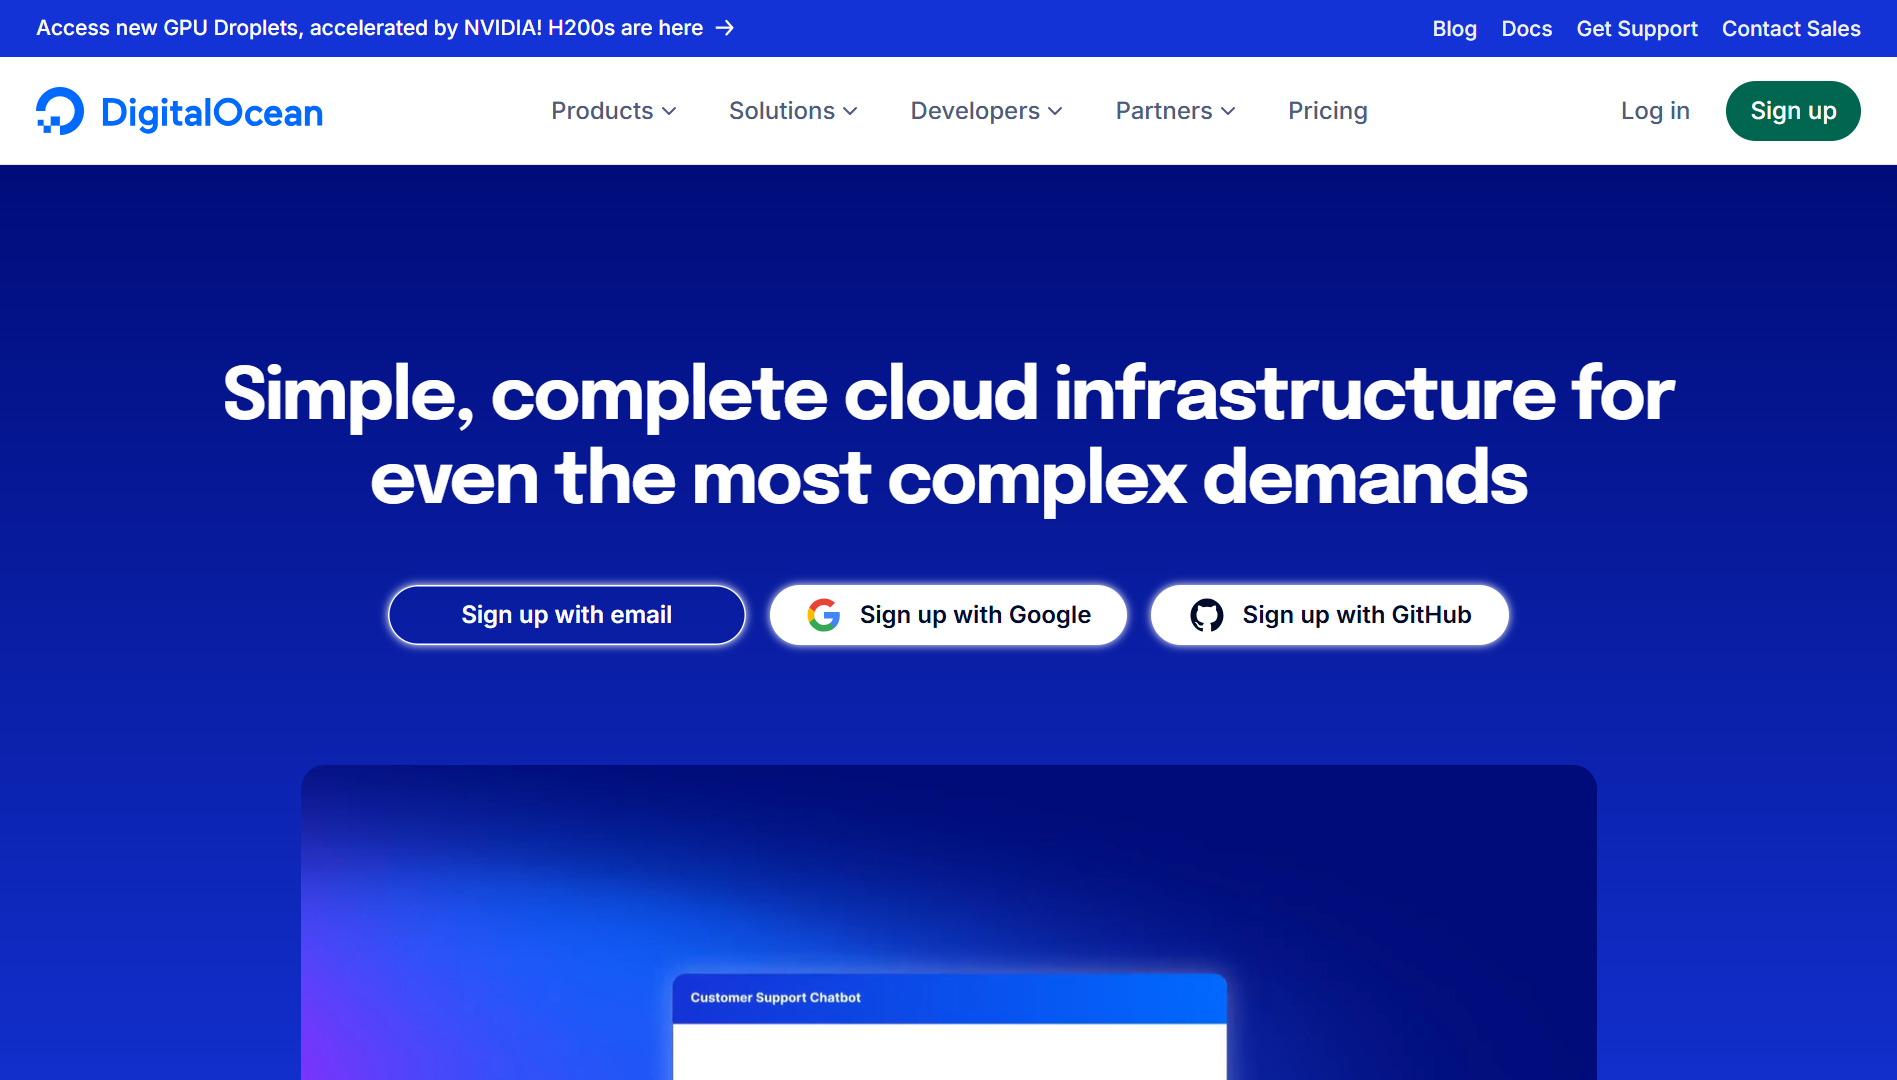1897x1080 pixels.
Task: Click the Customer Support Chatbot preview header
Action: coord(948,998)
